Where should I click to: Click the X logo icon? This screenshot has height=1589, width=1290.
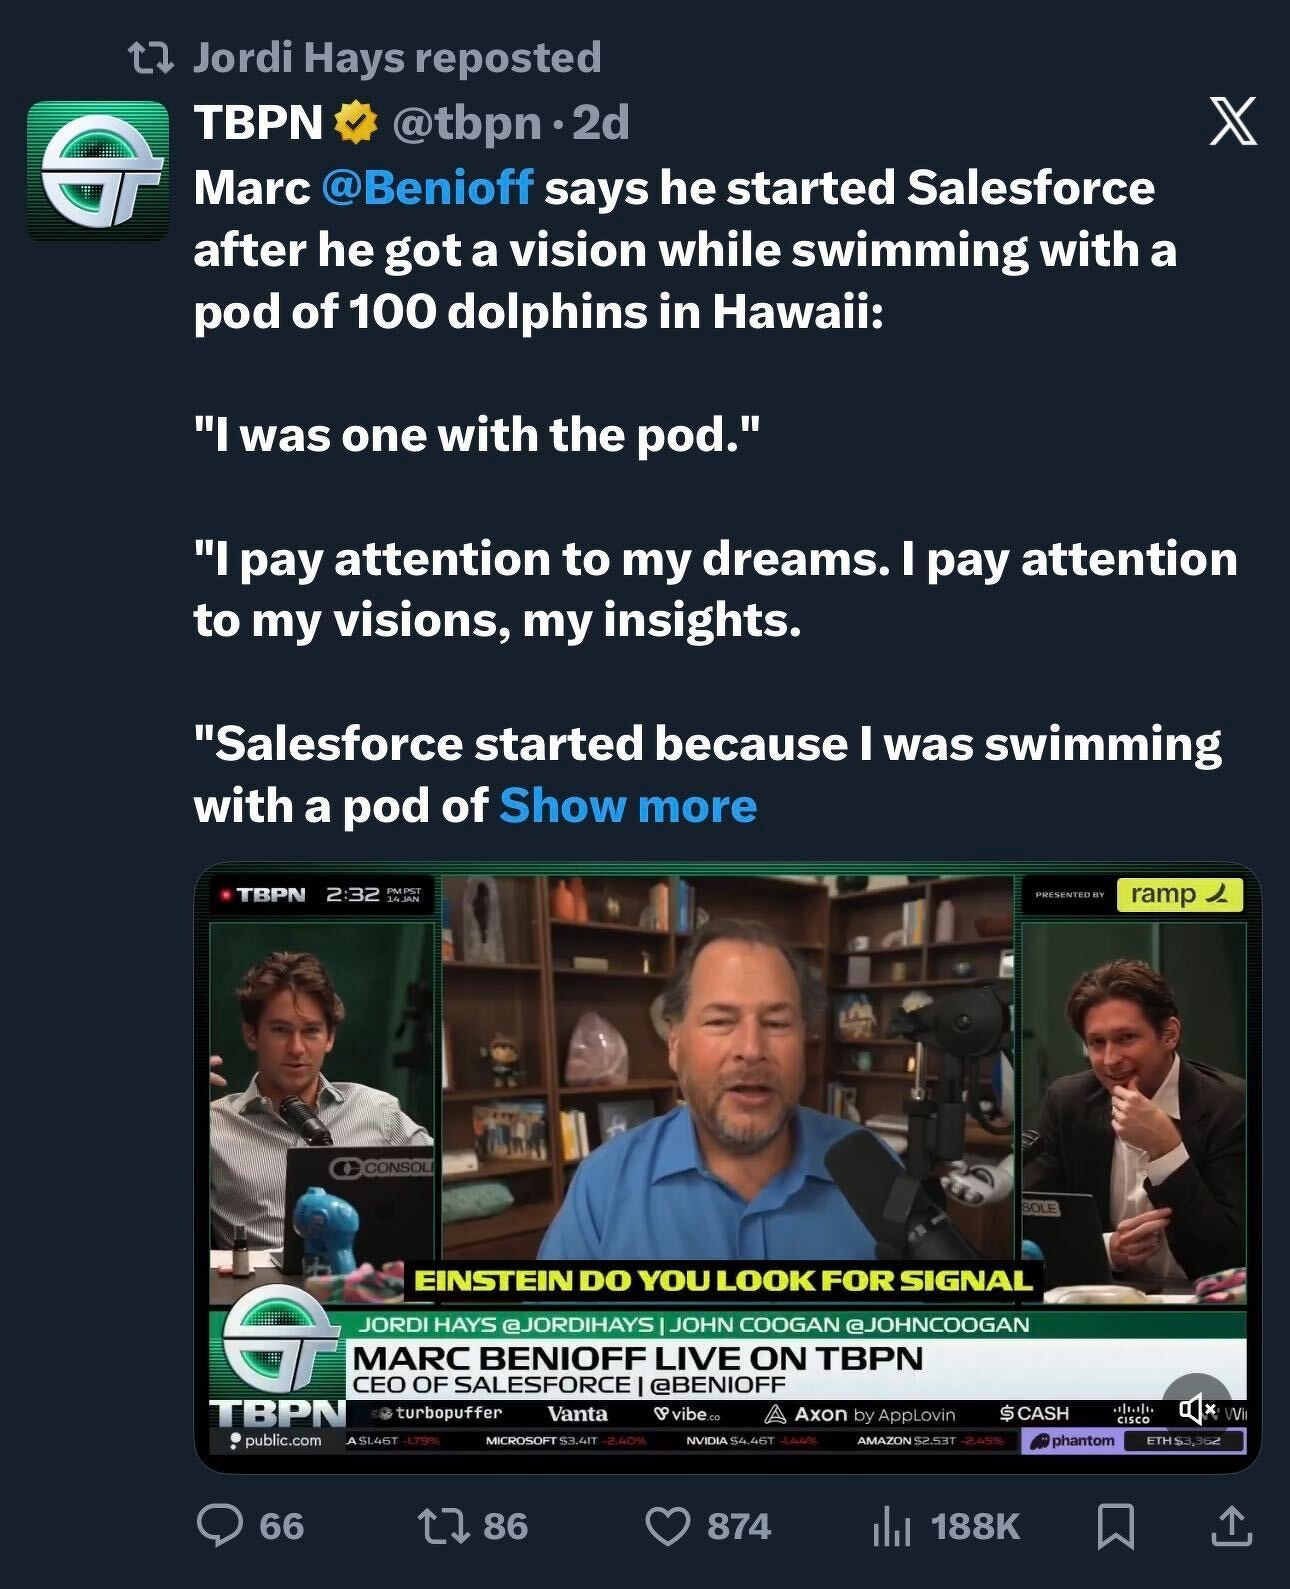tap(1232, 122)
